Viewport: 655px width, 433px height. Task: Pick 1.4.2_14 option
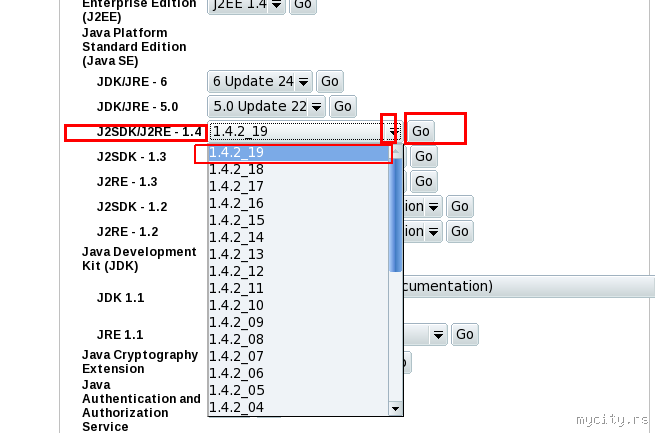[299, 238]
